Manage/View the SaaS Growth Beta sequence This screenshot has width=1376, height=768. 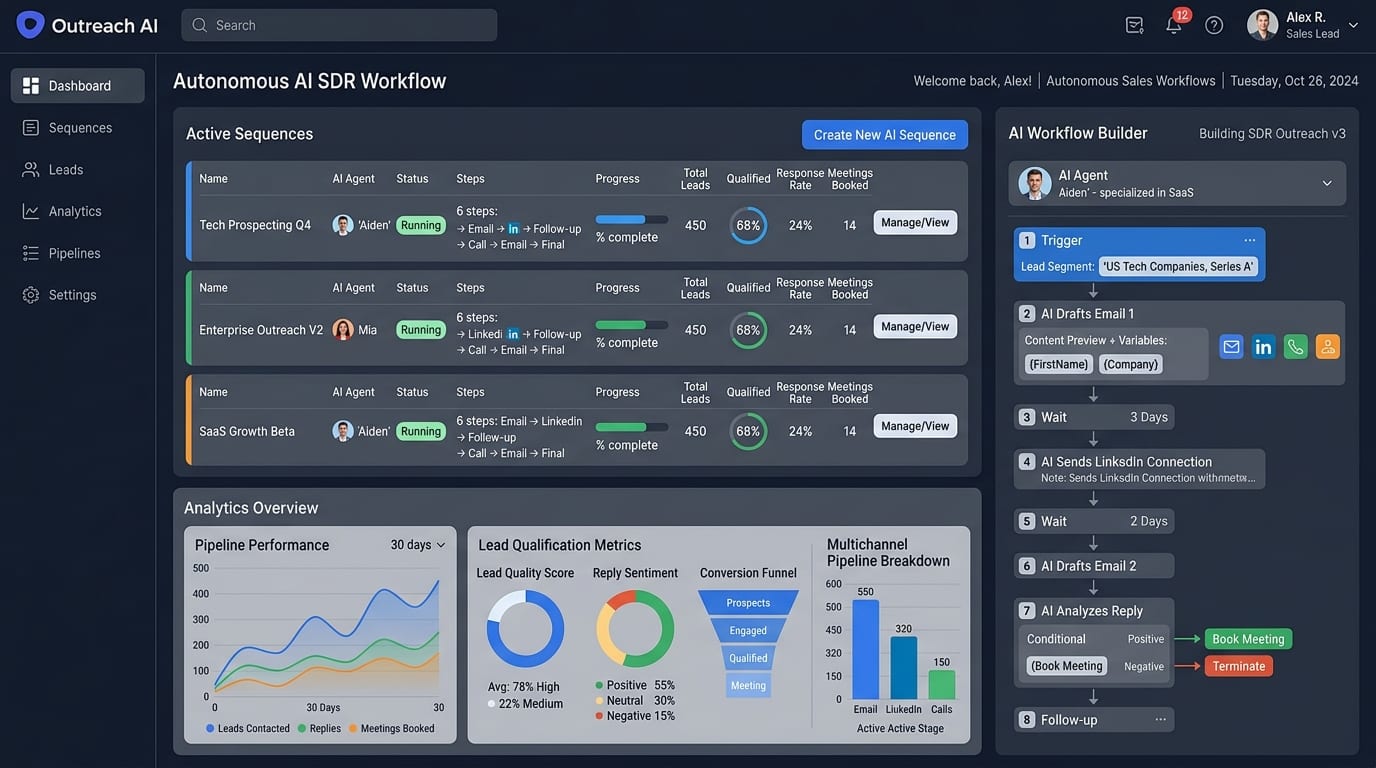915,426
